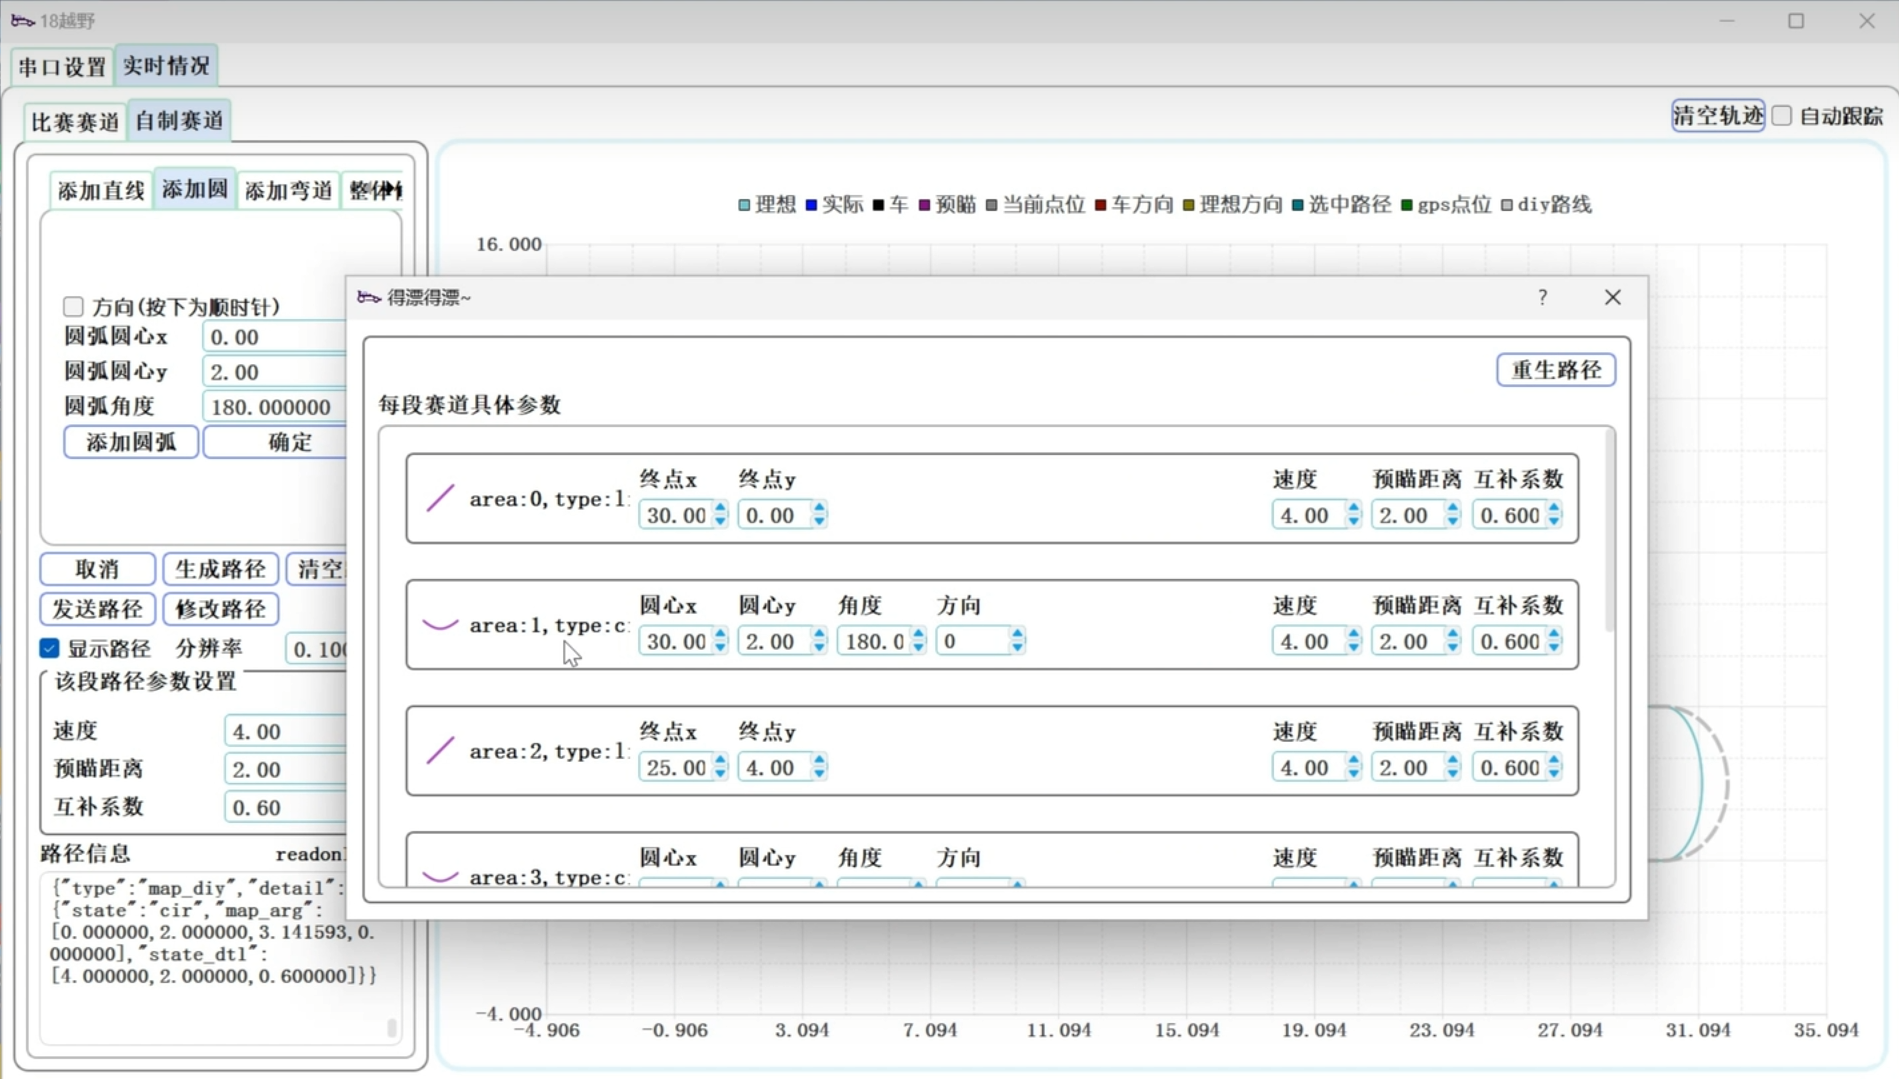
Task: Click 预瞄距离 field in left panel
Action: pyautogui.click(x=285, y=769)
